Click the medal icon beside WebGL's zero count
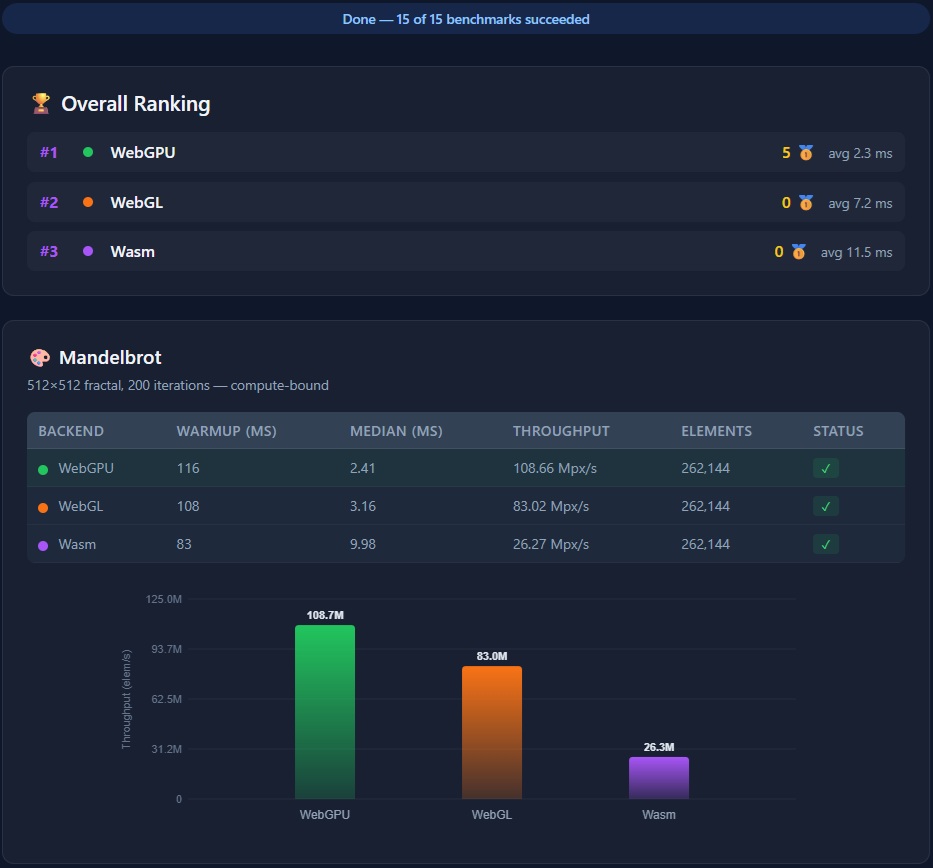The width and height of the screenshot is (933, 868). [804, 202]
